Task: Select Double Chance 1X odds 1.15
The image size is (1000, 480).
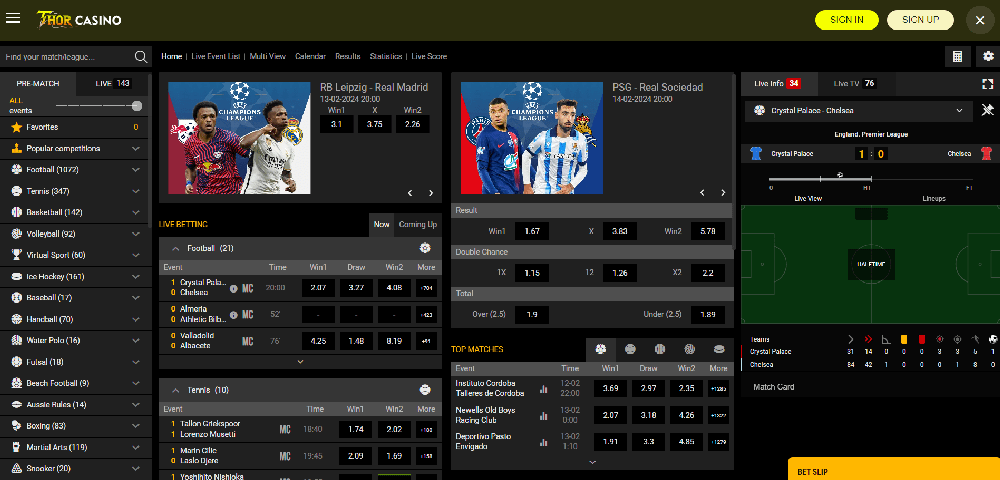Action: click(x=532, y=273)
